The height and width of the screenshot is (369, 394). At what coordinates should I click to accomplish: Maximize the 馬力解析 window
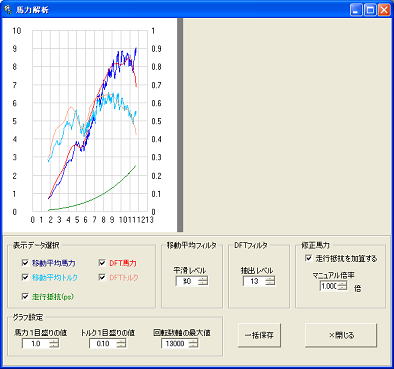(370, 10)
